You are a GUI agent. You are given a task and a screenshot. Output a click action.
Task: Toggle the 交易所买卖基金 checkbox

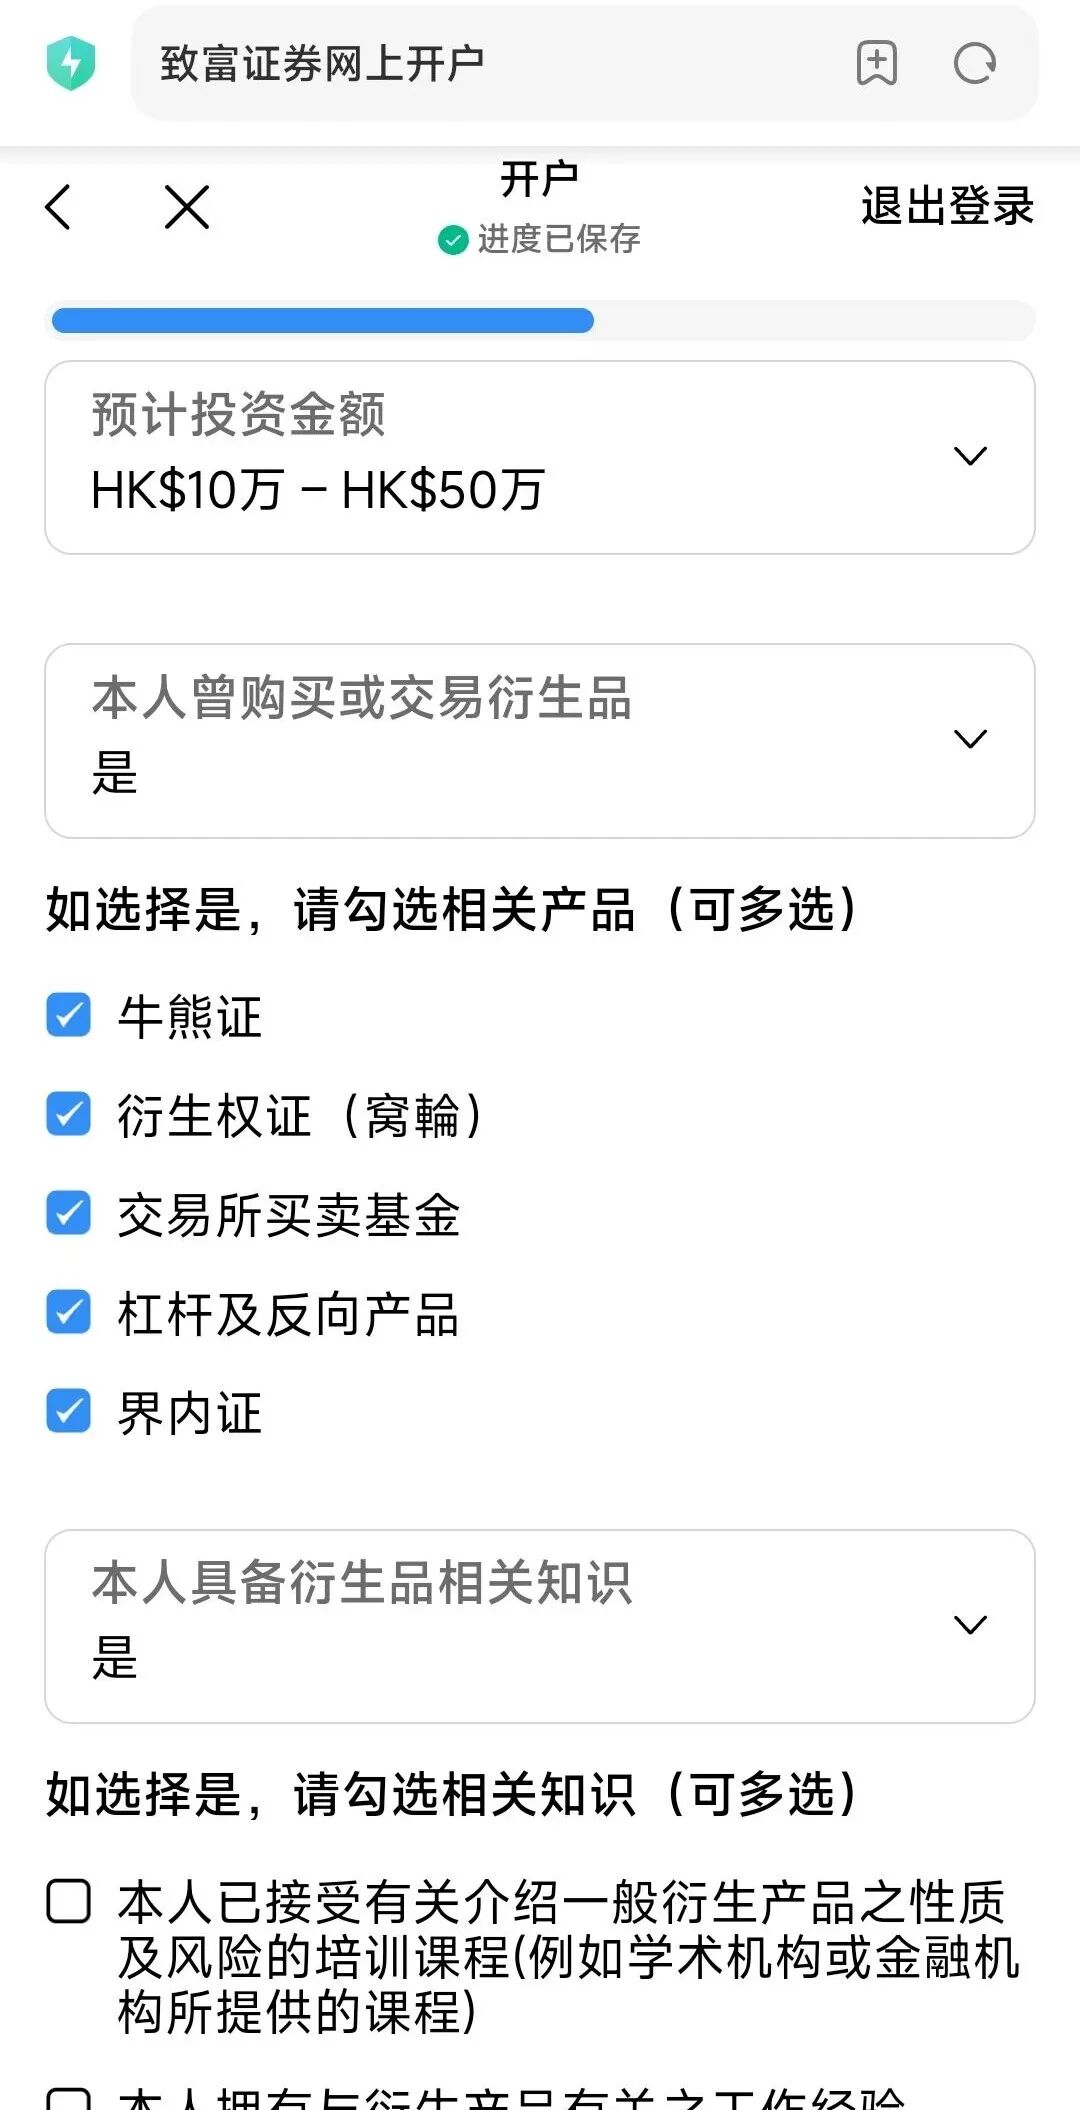tap(69, 1214)
